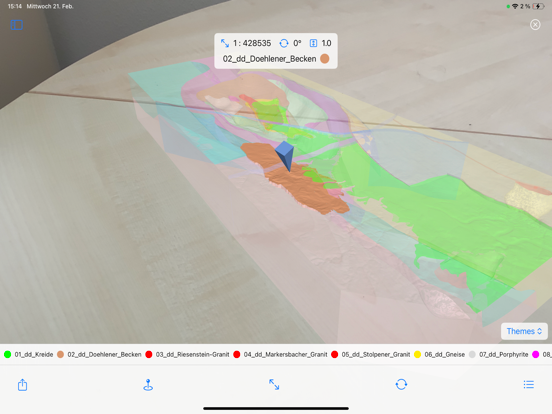The width and height of the screenshot is (552, 414).
Task: Tap the Wi-Fi icon in status bar
Action: 515,6
